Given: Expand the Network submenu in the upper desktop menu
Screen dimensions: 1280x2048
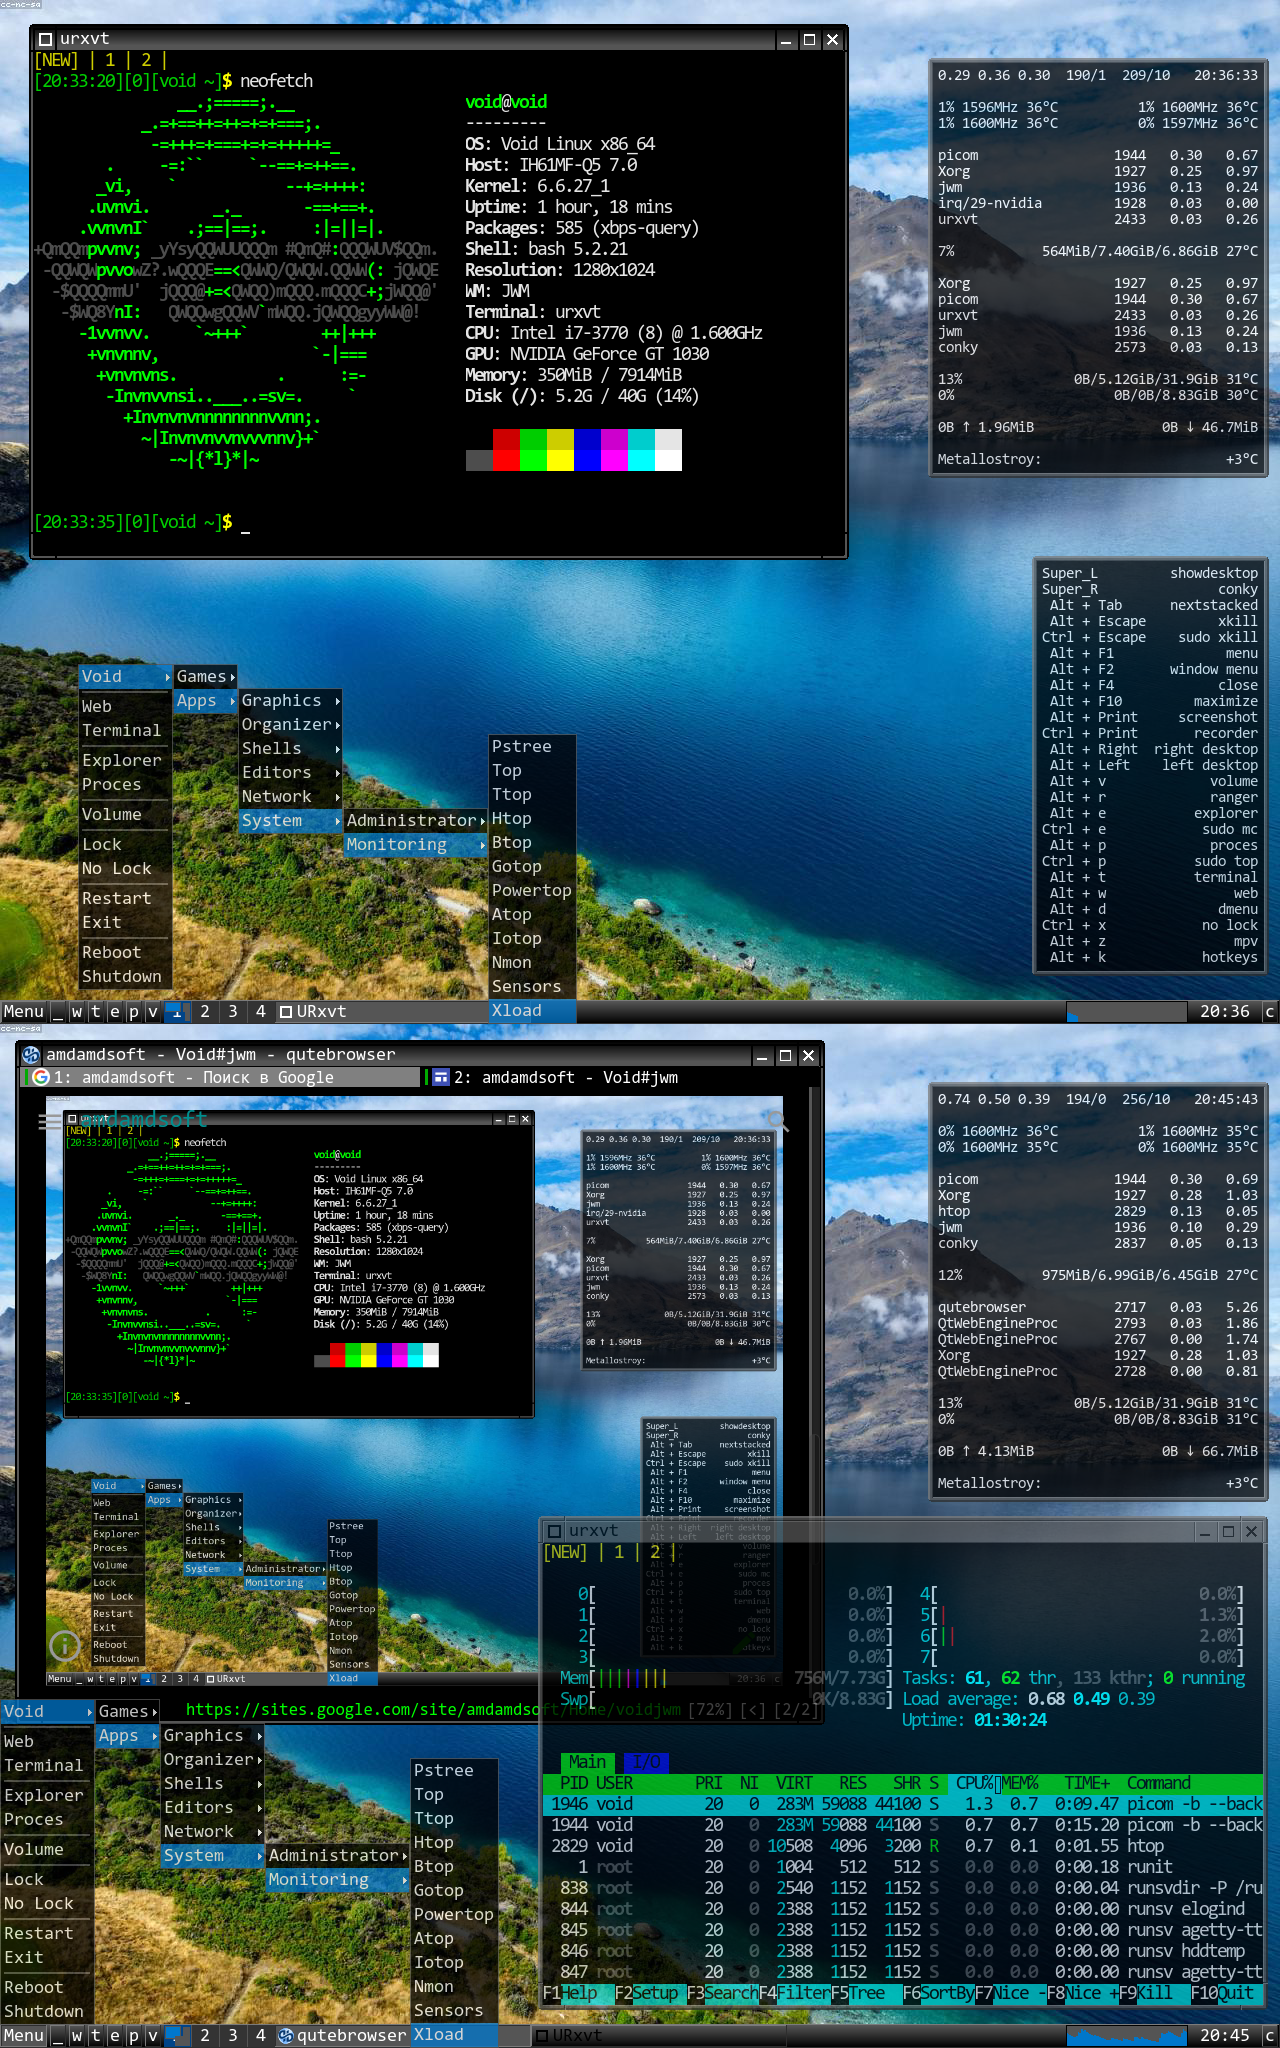Looking at the screenshot, I should click(x=290, y=796).
